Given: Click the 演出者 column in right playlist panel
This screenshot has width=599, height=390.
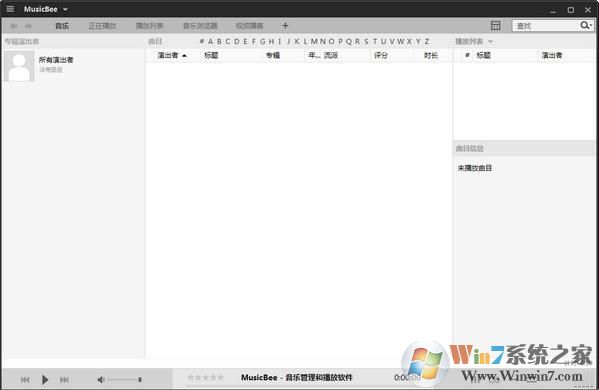Looking at the screenshot, I should point(552,55).
